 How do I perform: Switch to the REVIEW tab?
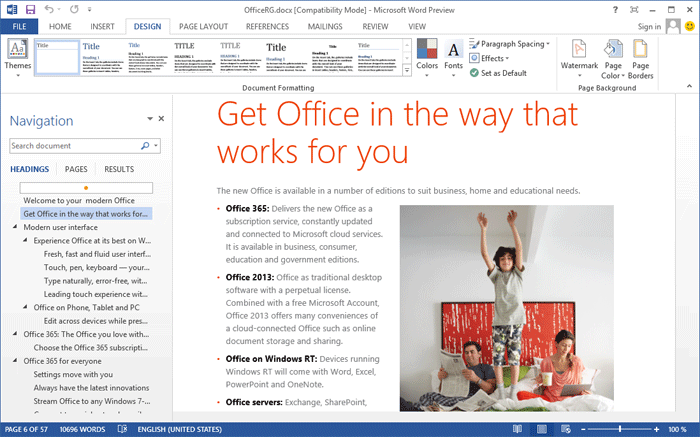coord(375,26)
